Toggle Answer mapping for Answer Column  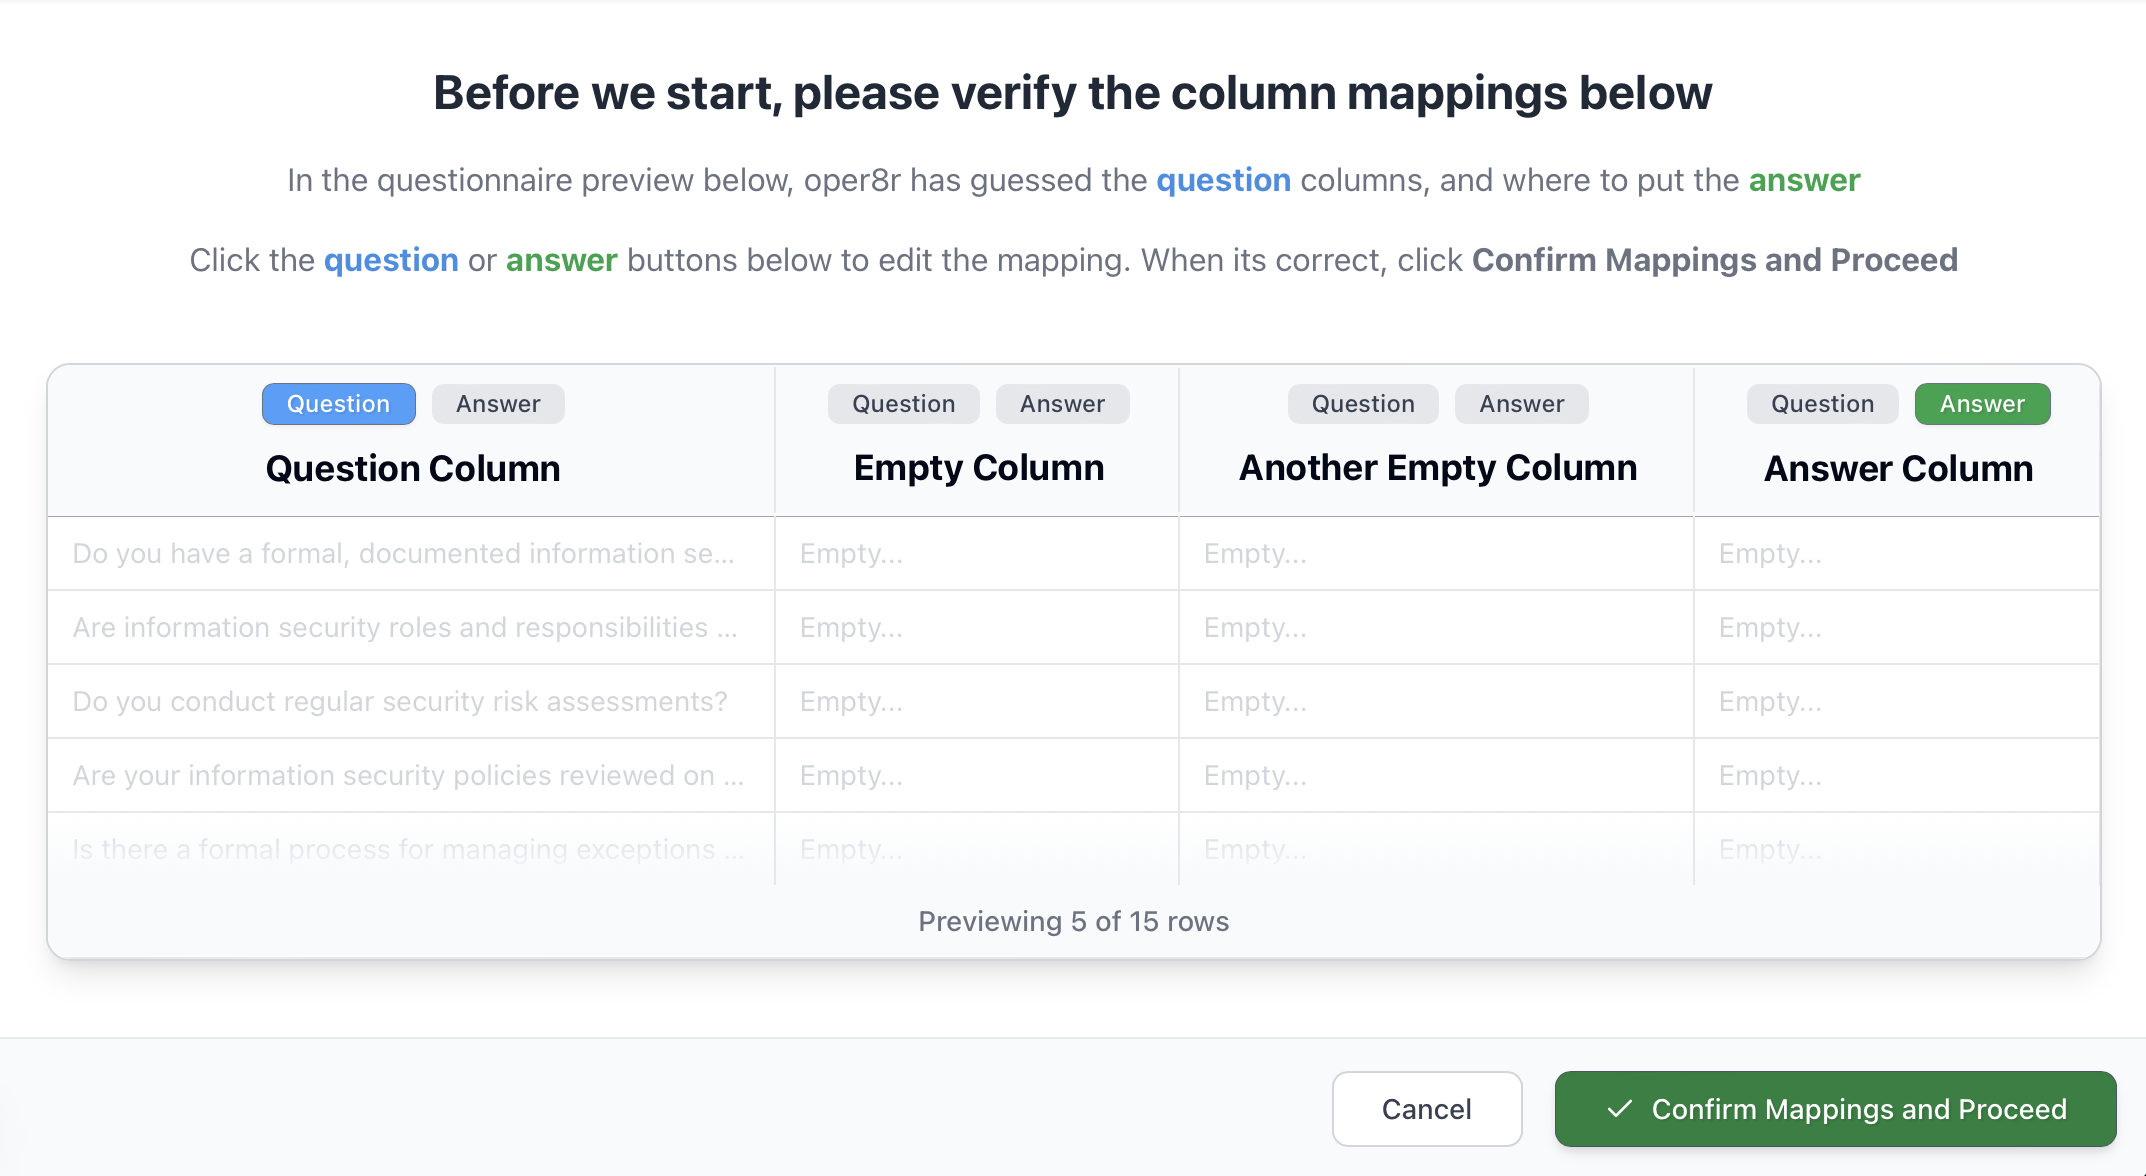(1982, 404)
